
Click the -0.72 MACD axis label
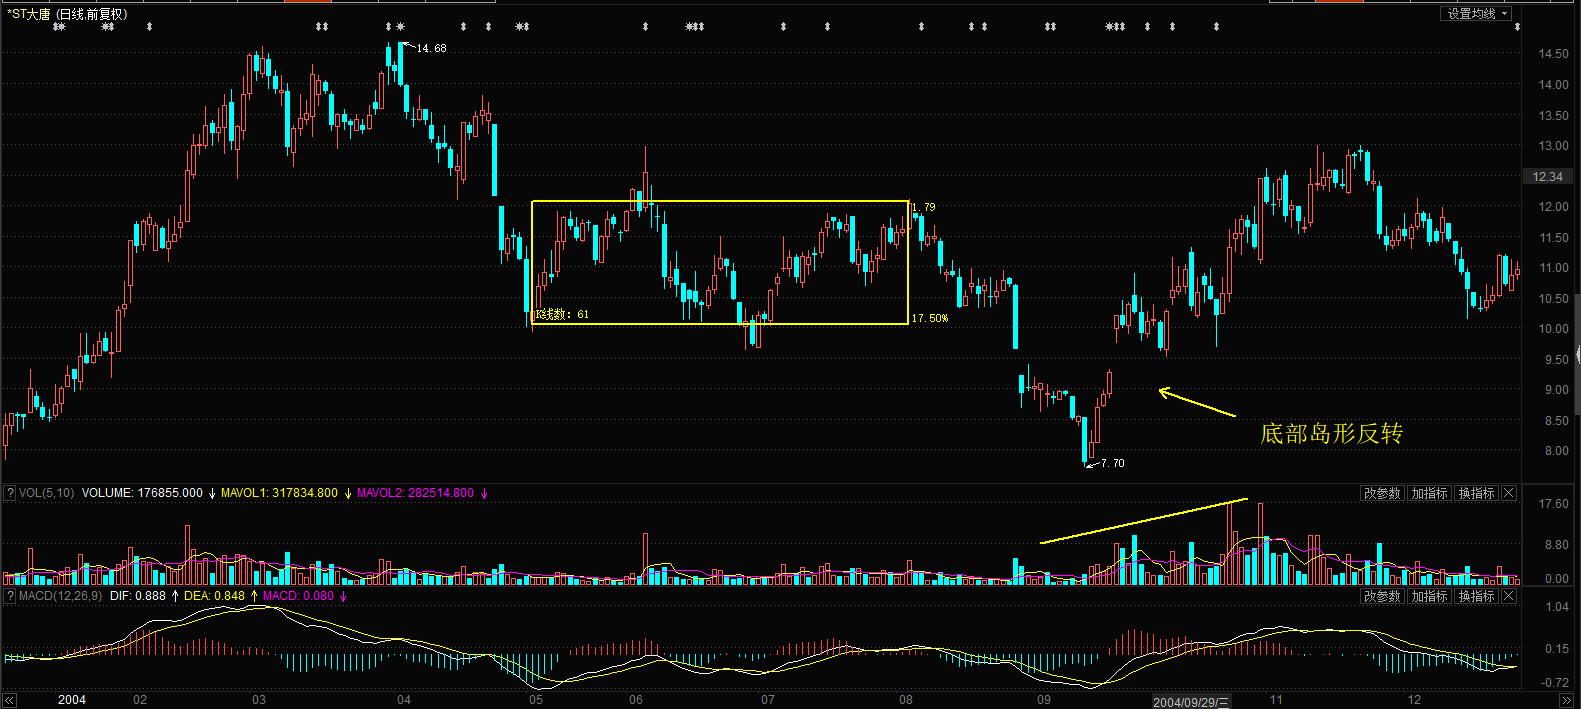pos(1556,682)
